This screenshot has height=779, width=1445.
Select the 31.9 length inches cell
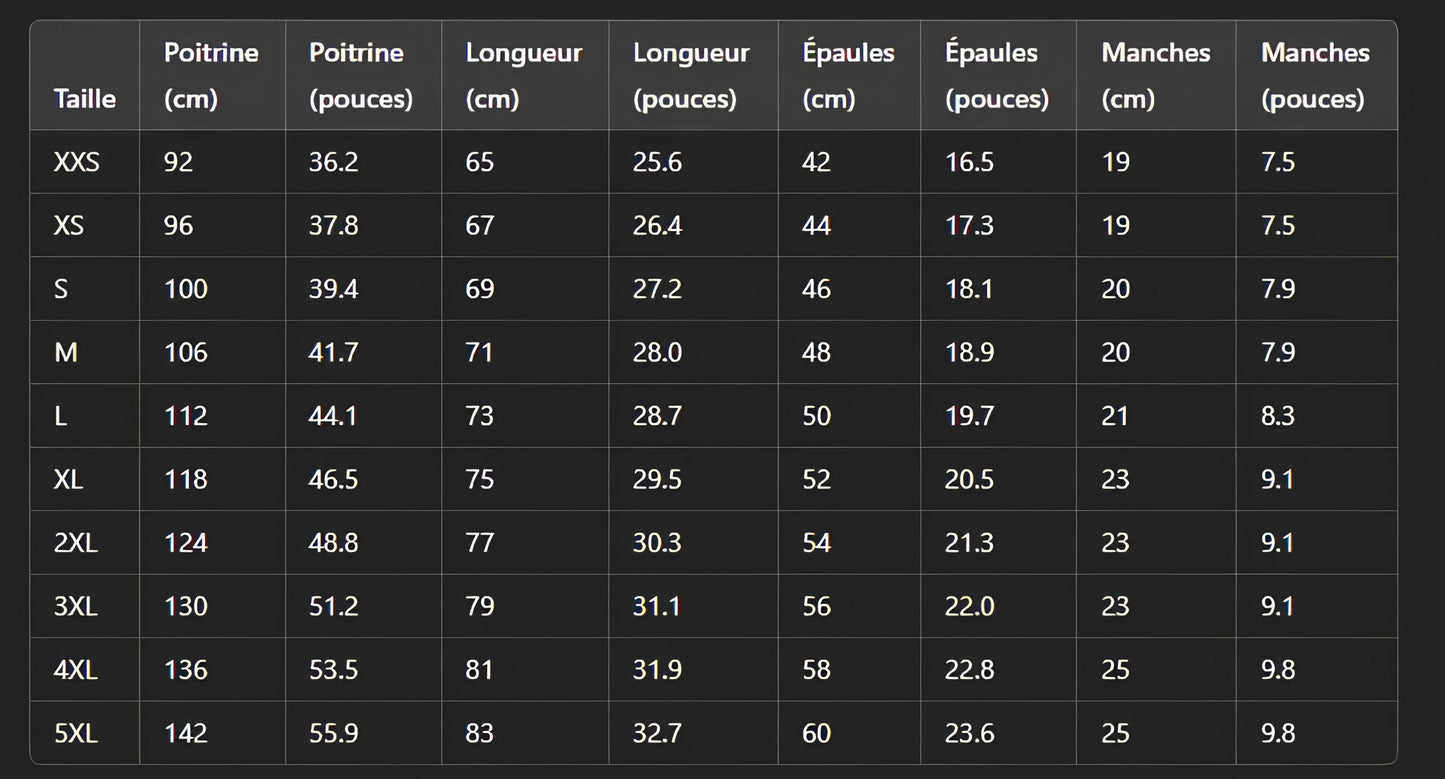[x=658, y=670]
